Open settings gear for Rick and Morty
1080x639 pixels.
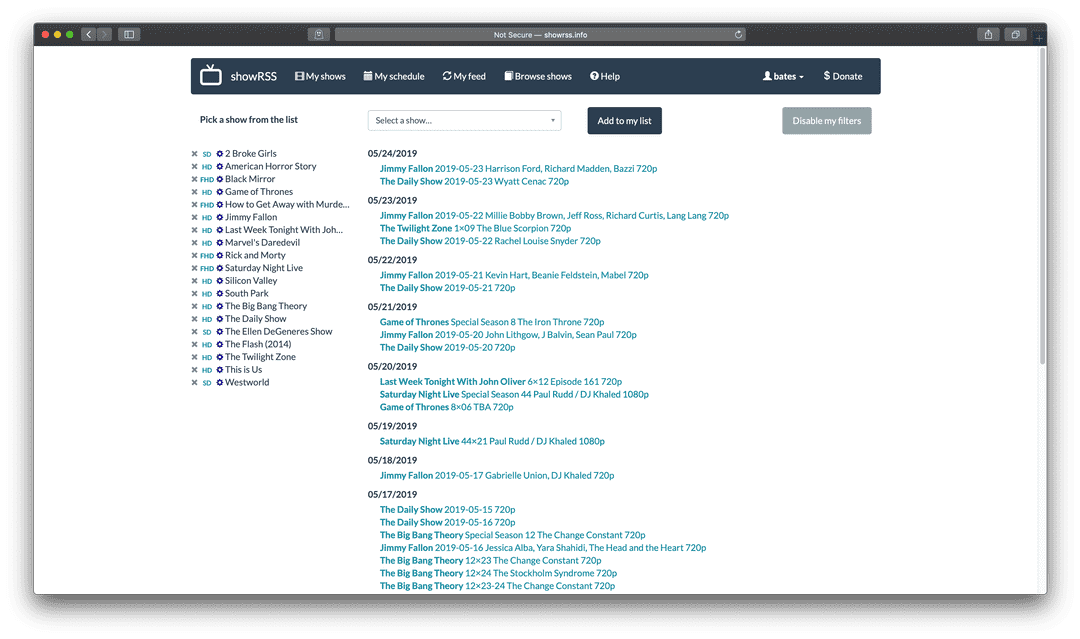click(x=220, y=255)
